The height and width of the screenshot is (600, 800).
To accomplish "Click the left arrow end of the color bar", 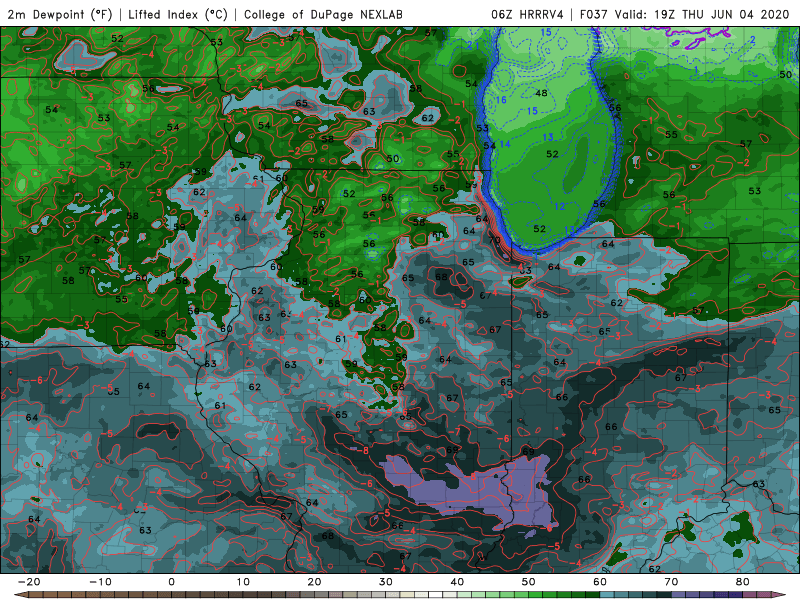I will coord(19,595).
